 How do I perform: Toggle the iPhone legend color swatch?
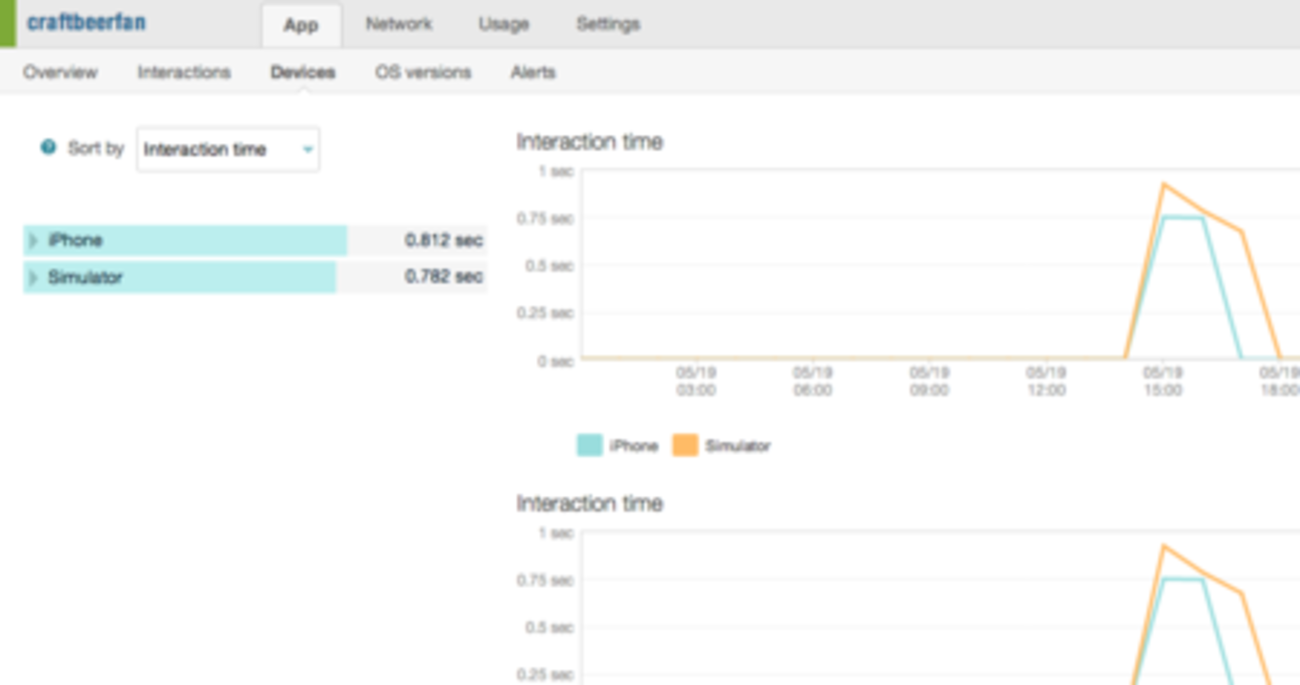(590, 446)
